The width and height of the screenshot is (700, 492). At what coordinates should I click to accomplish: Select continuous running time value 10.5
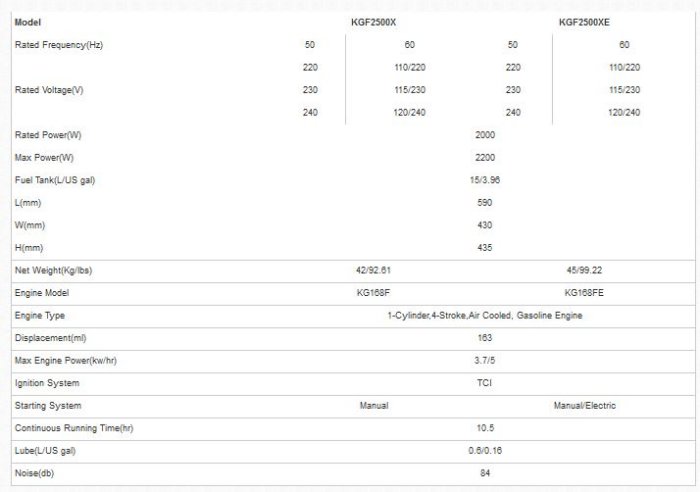[485, 428]
